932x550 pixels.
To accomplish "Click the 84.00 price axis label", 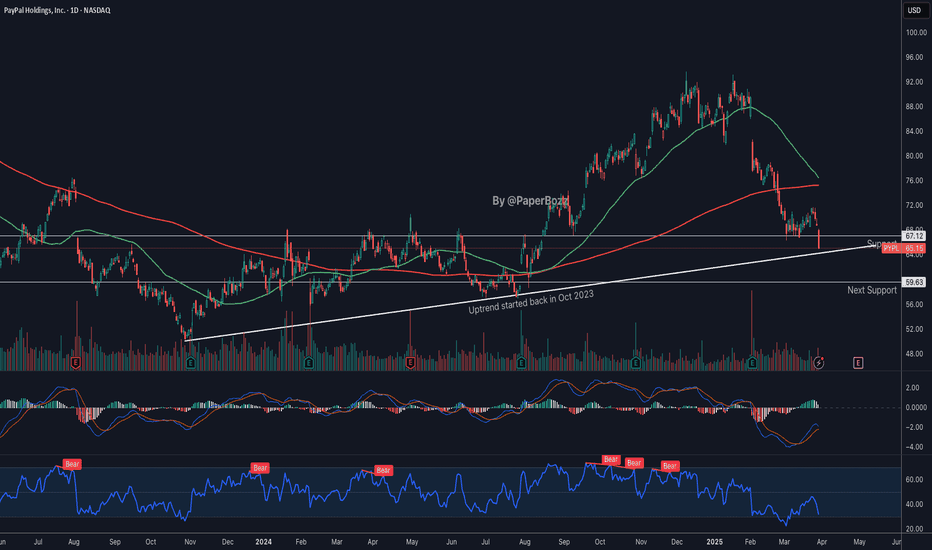I will pyautogui.click(x=914, y=131).
